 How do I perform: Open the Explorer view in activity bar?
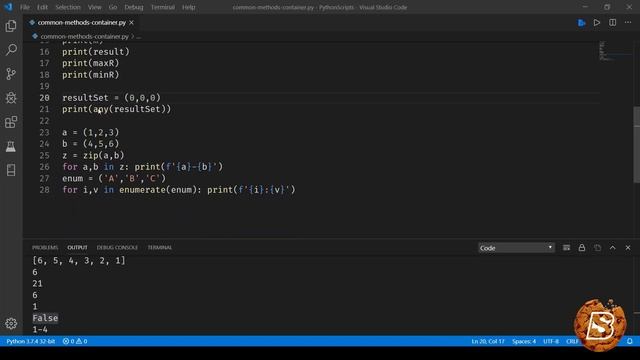[11, 26]
